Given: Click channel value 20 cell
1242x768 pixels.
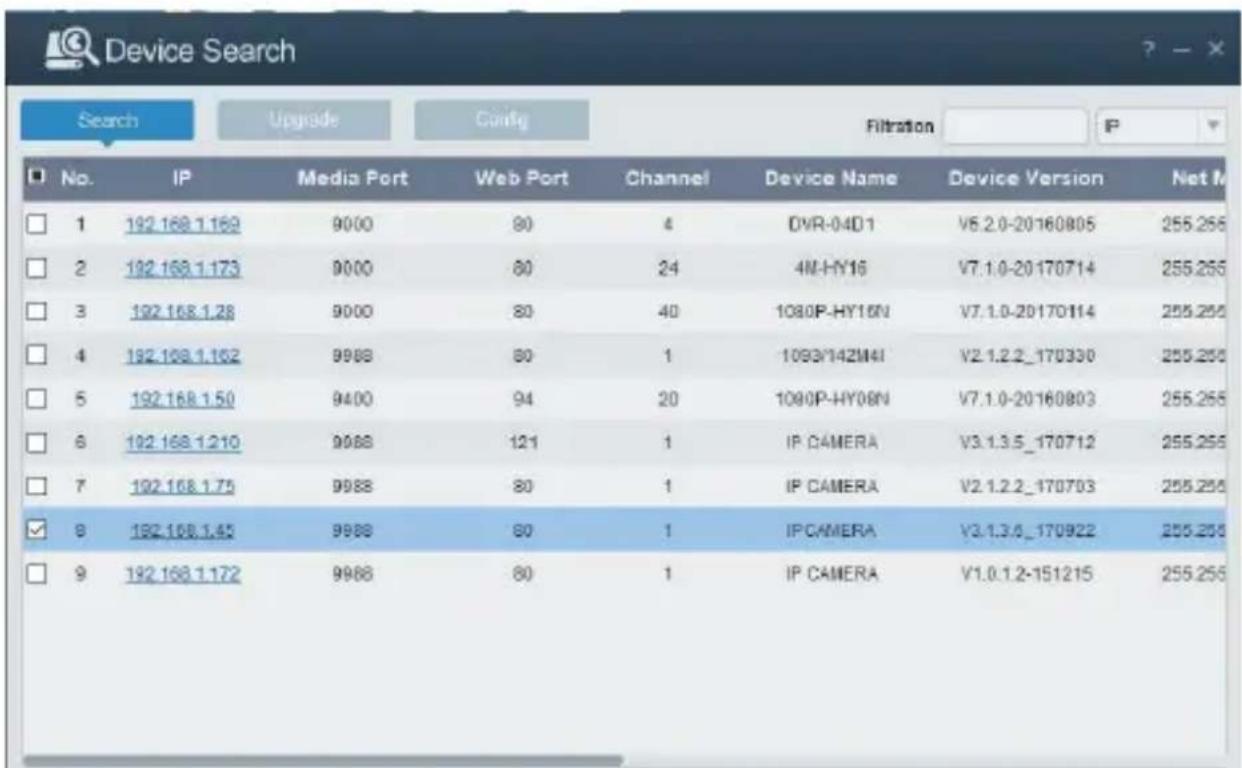Looking at the screenshot, I should click(669, 400).
